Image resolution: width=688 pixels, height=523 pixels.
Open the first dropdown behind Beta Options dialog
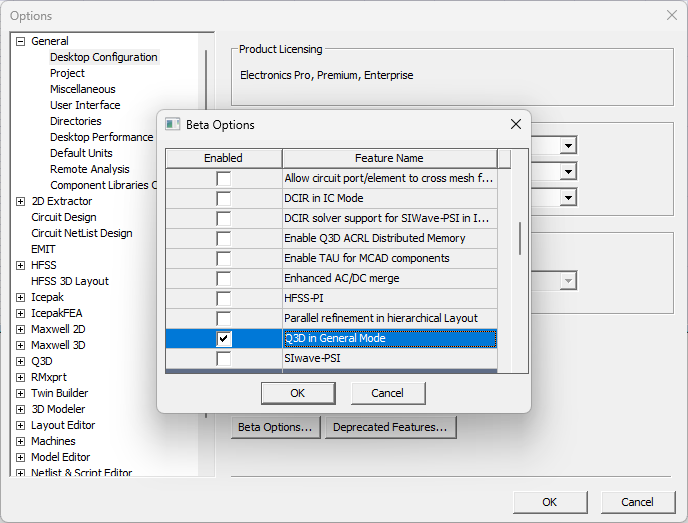point(568,146)
